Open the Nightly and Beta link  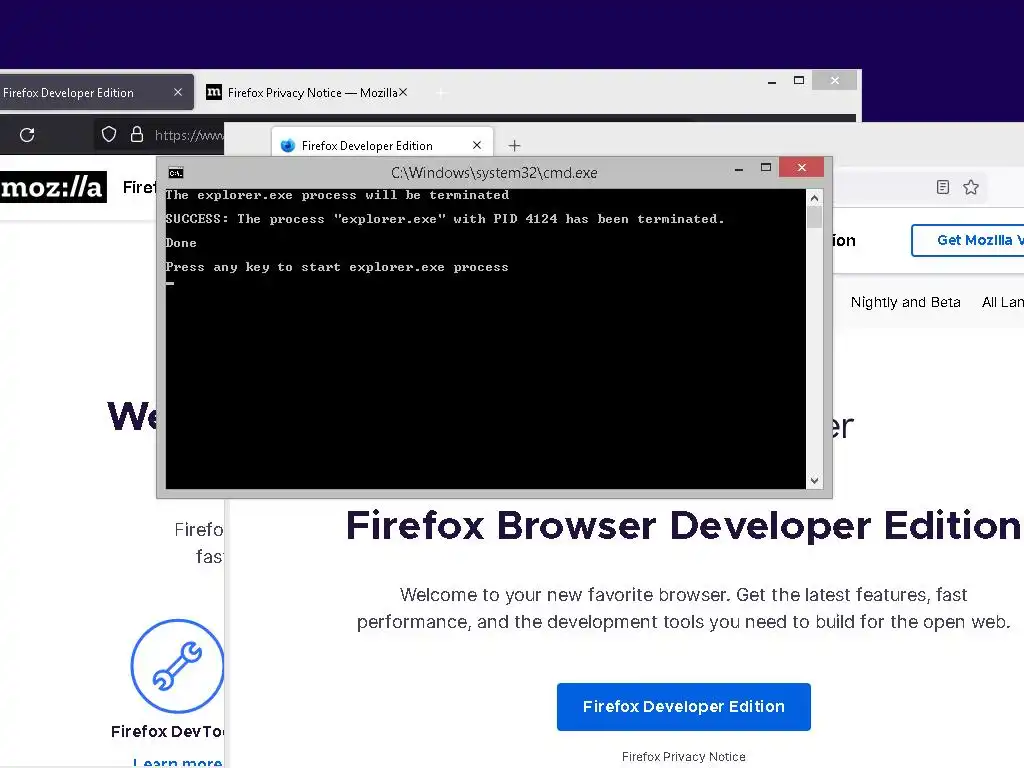click(x=905, y=302)
